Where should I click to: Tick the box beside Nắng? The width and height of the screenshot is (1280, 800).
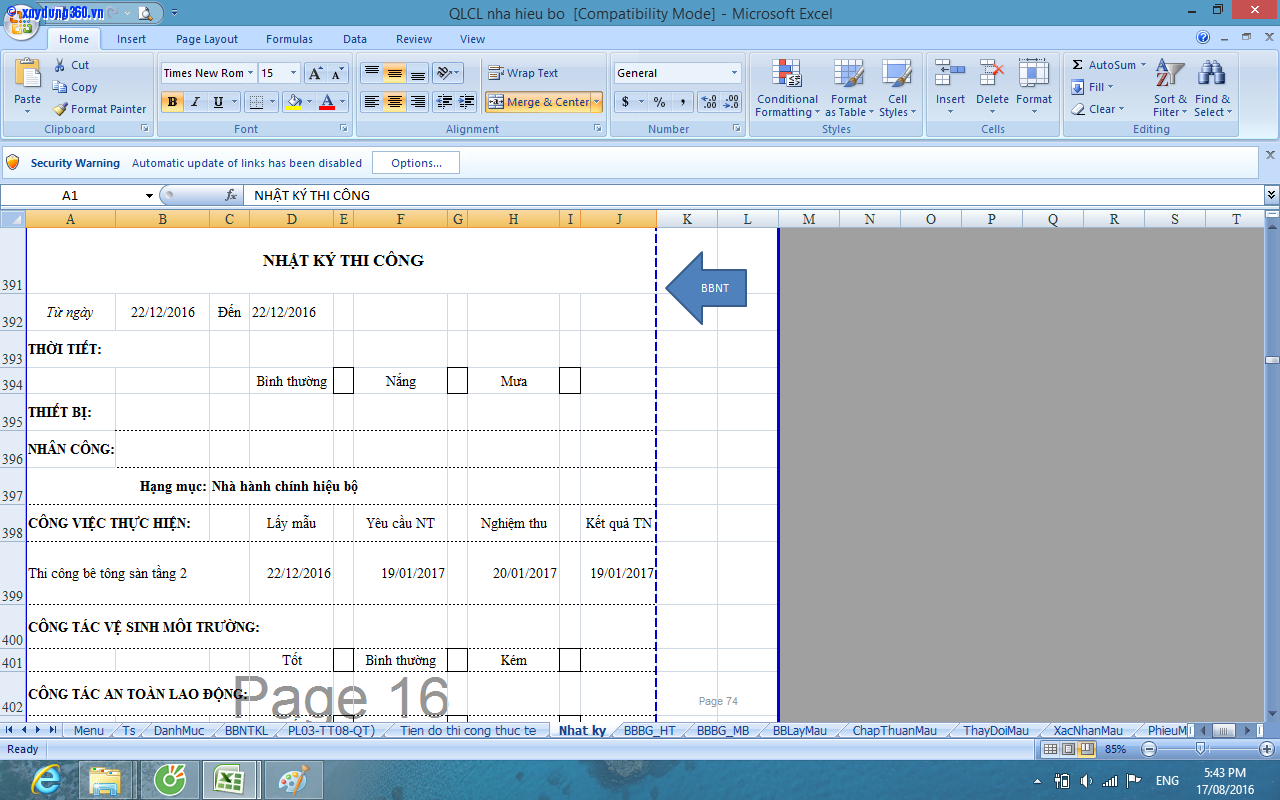pos(457,381)
